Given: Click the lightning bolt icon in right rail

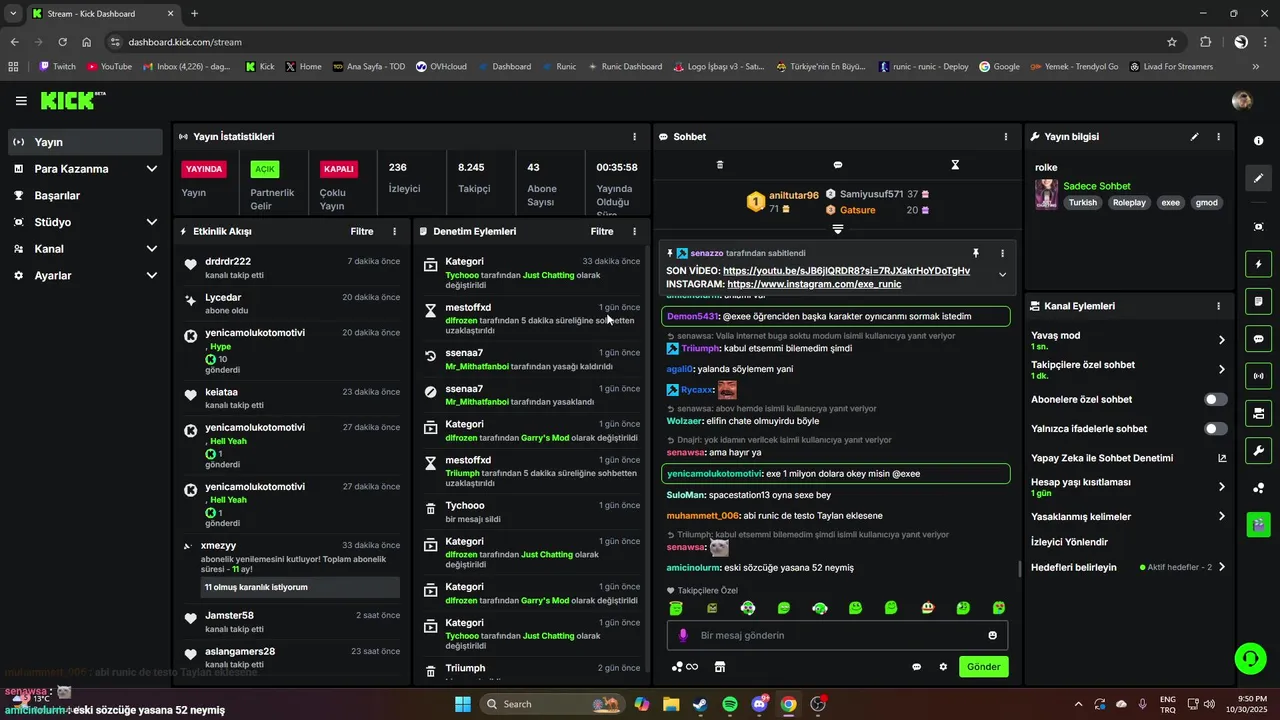Looking at the screenshot, I should click(1258, 264).
